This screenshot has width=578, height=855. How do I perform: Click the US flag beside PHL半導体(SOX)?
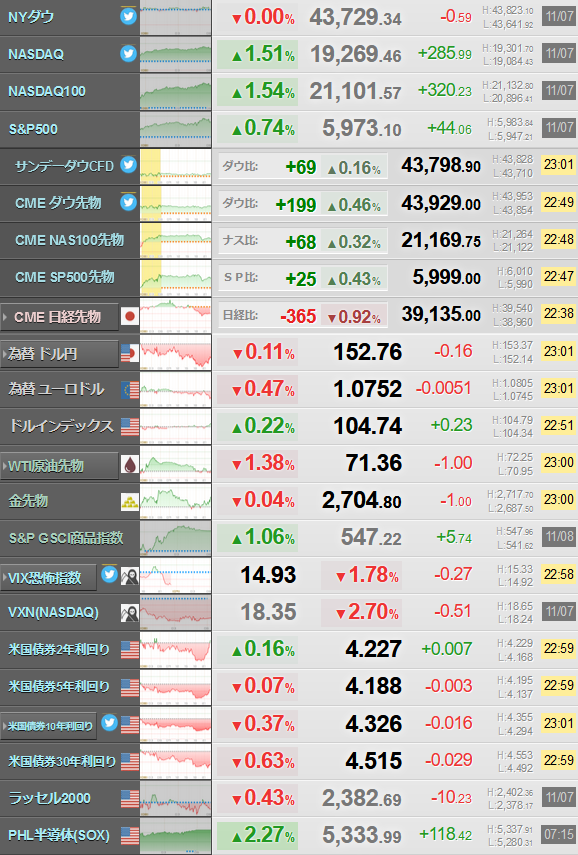coord(130,835)
